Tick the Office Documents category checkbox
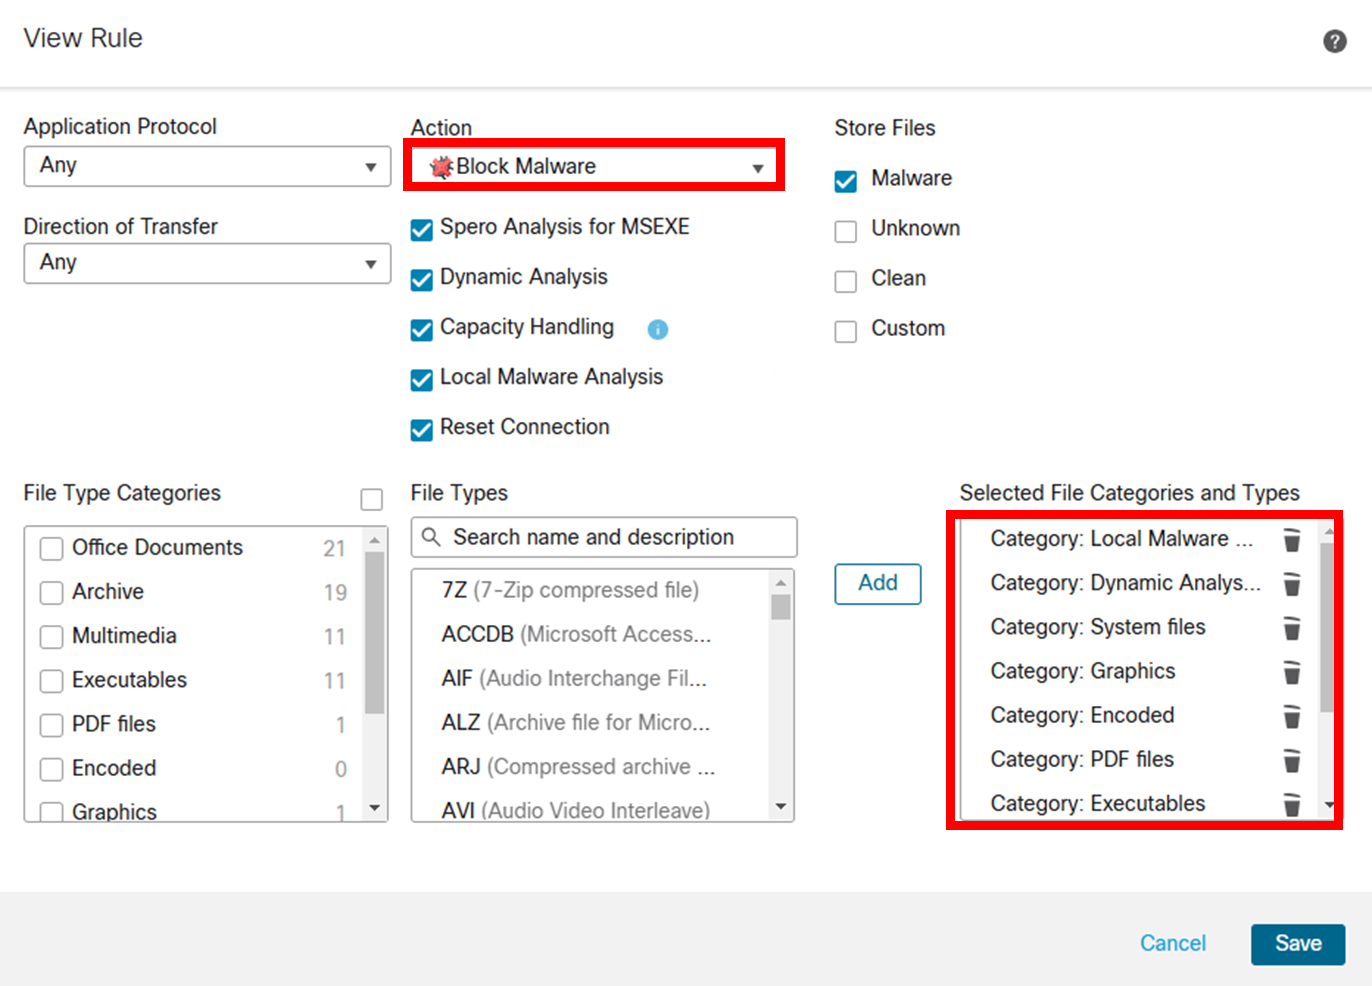This screenshot has height=986, width=1372. tap(51, 549)
